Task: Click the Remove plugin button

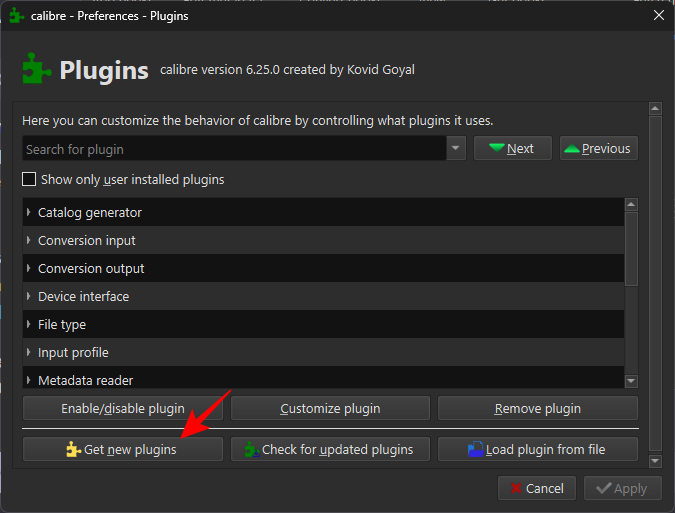Action: pyautogui.click(x=538, y=408)
